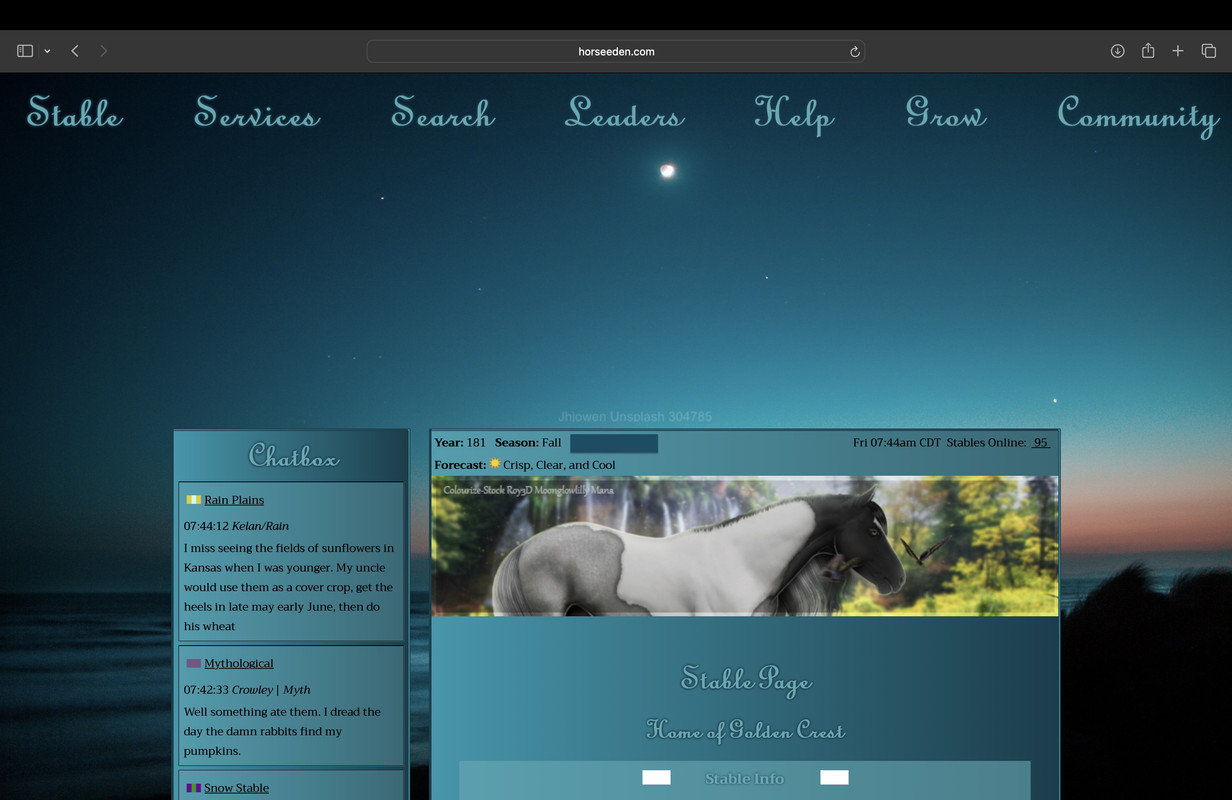This screenshot has height=800, width=1232.
Task: Click the Rain Plains yellow flag icon
Action: point(194,500)
